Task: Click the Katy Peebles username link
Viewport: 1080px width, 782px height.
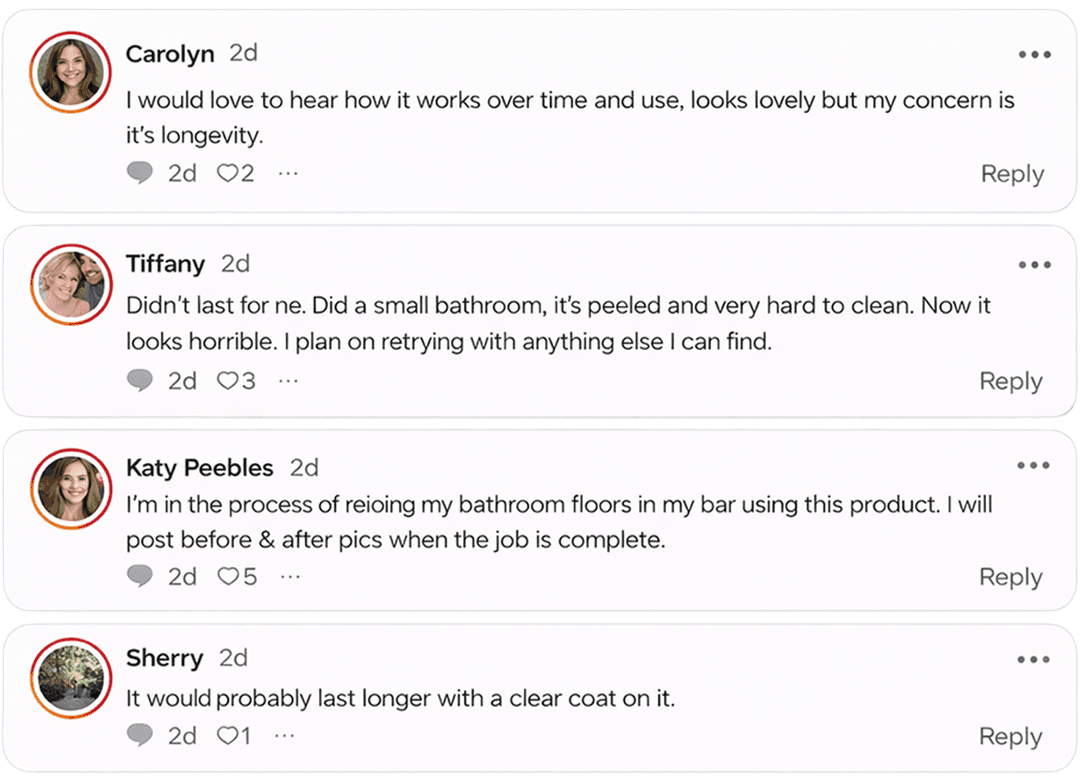Action: pos(199,468)
